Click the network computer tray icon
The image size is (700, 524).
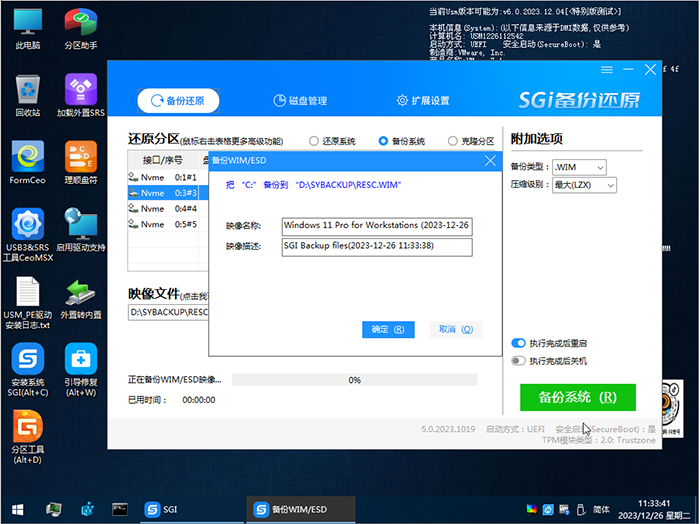pos(564,509)
